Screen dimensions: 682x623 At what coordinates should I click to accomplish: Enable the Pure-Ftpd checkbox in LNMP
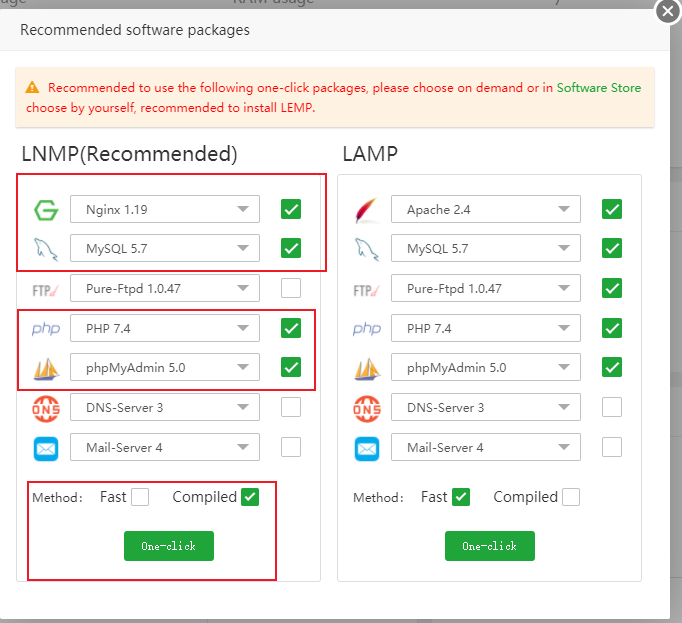click(291, 289)
